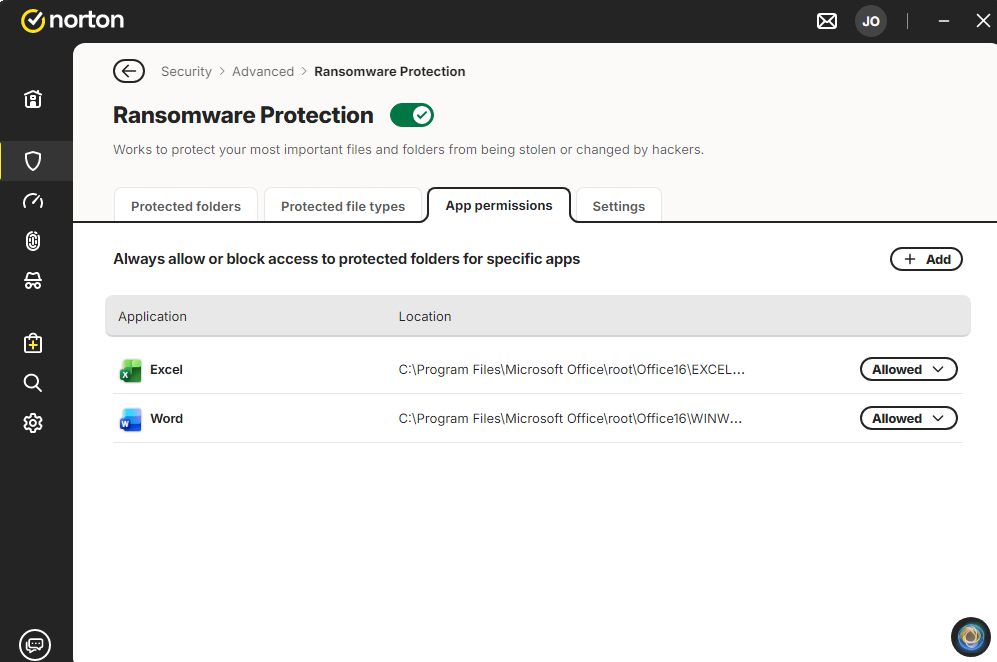The image size is (997, 662).
Task: Open the settings gear sidebar icon
Action: coord(33,423)
